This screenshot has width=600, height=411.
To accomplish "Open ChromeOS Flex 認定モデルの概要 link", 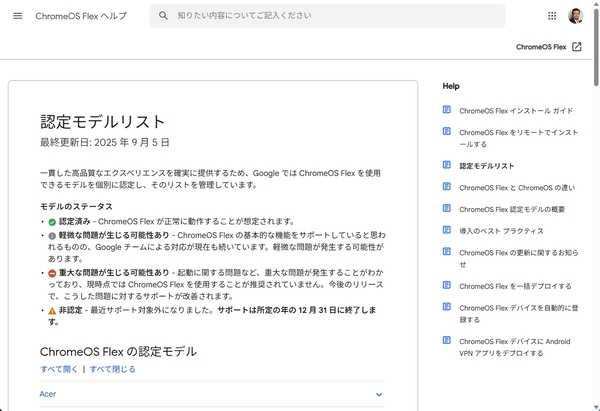I will [512, 210].
